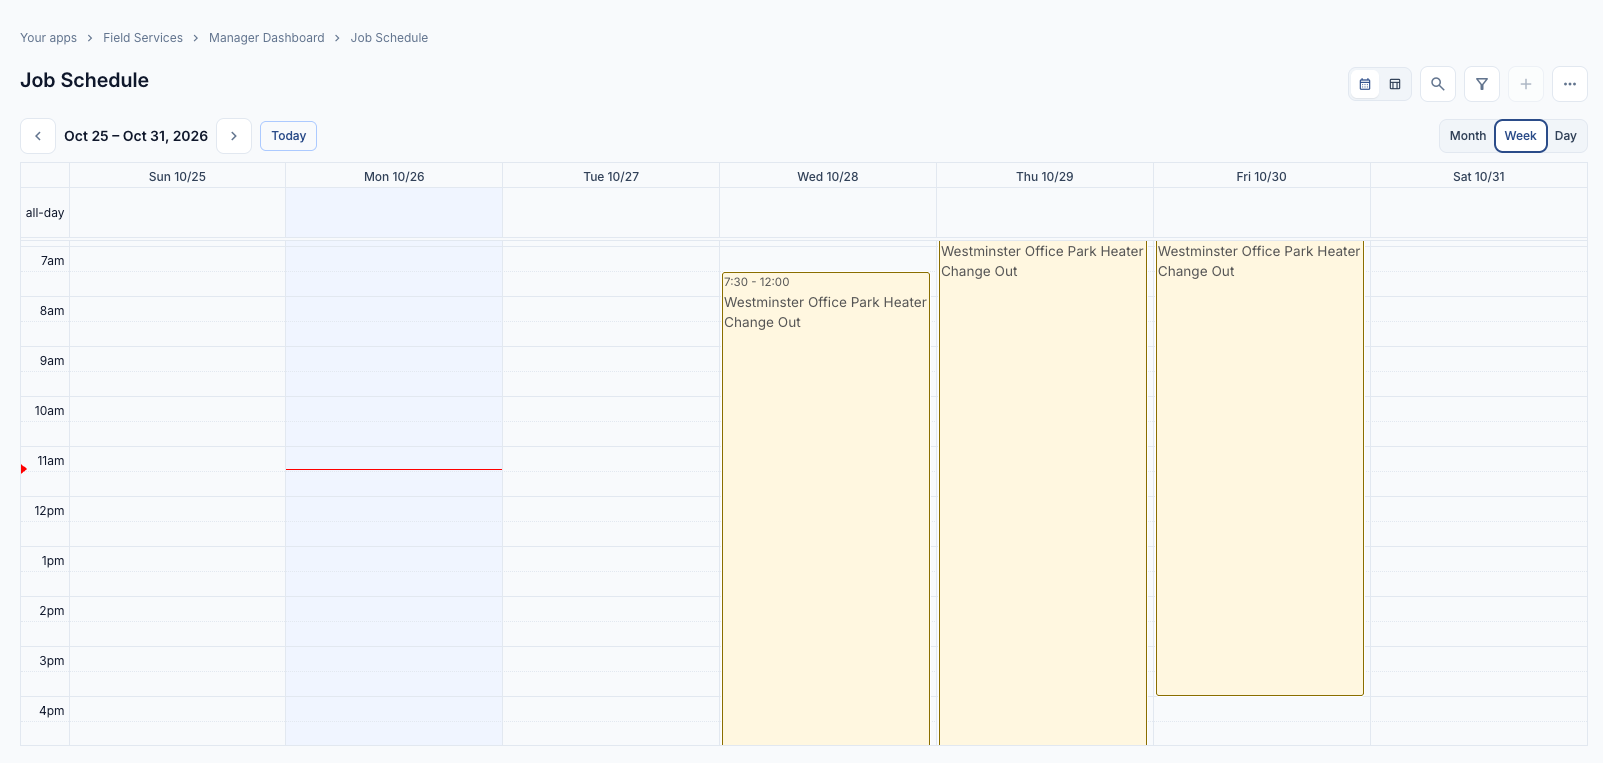Go to previous week arrow

pos(38,136)
